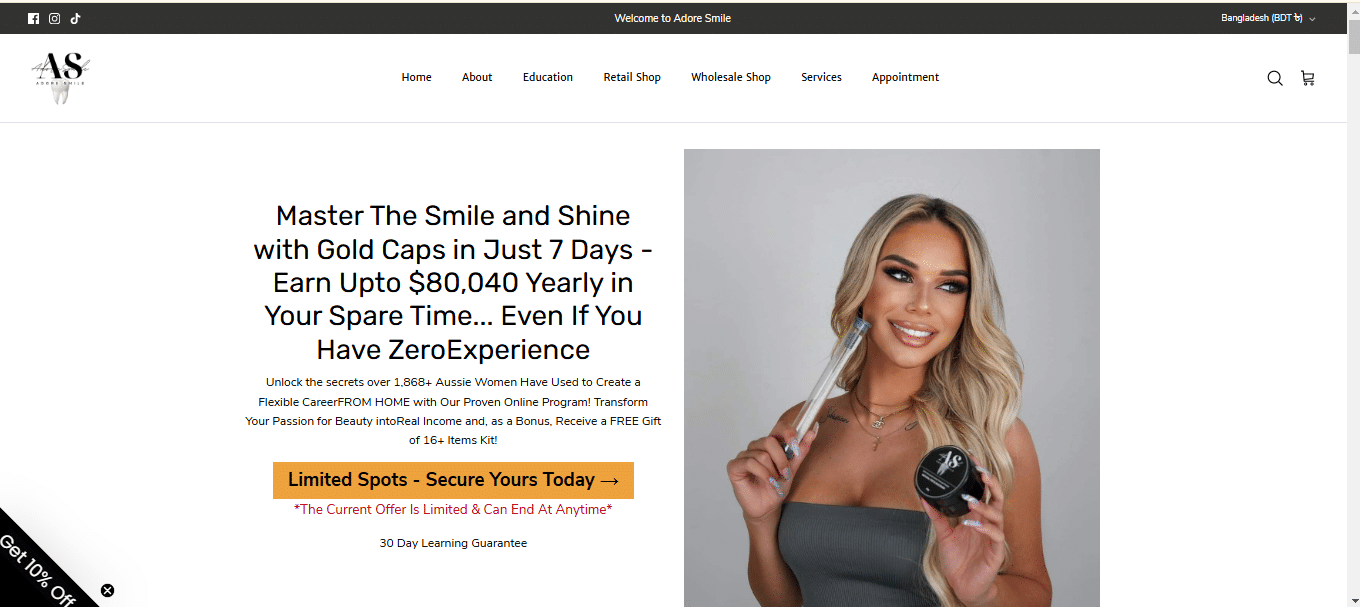The height and width of the screenshot is (607, 1360).
Task: Open the Education menu
Action: pyautogui.click(x=548, y=77)
